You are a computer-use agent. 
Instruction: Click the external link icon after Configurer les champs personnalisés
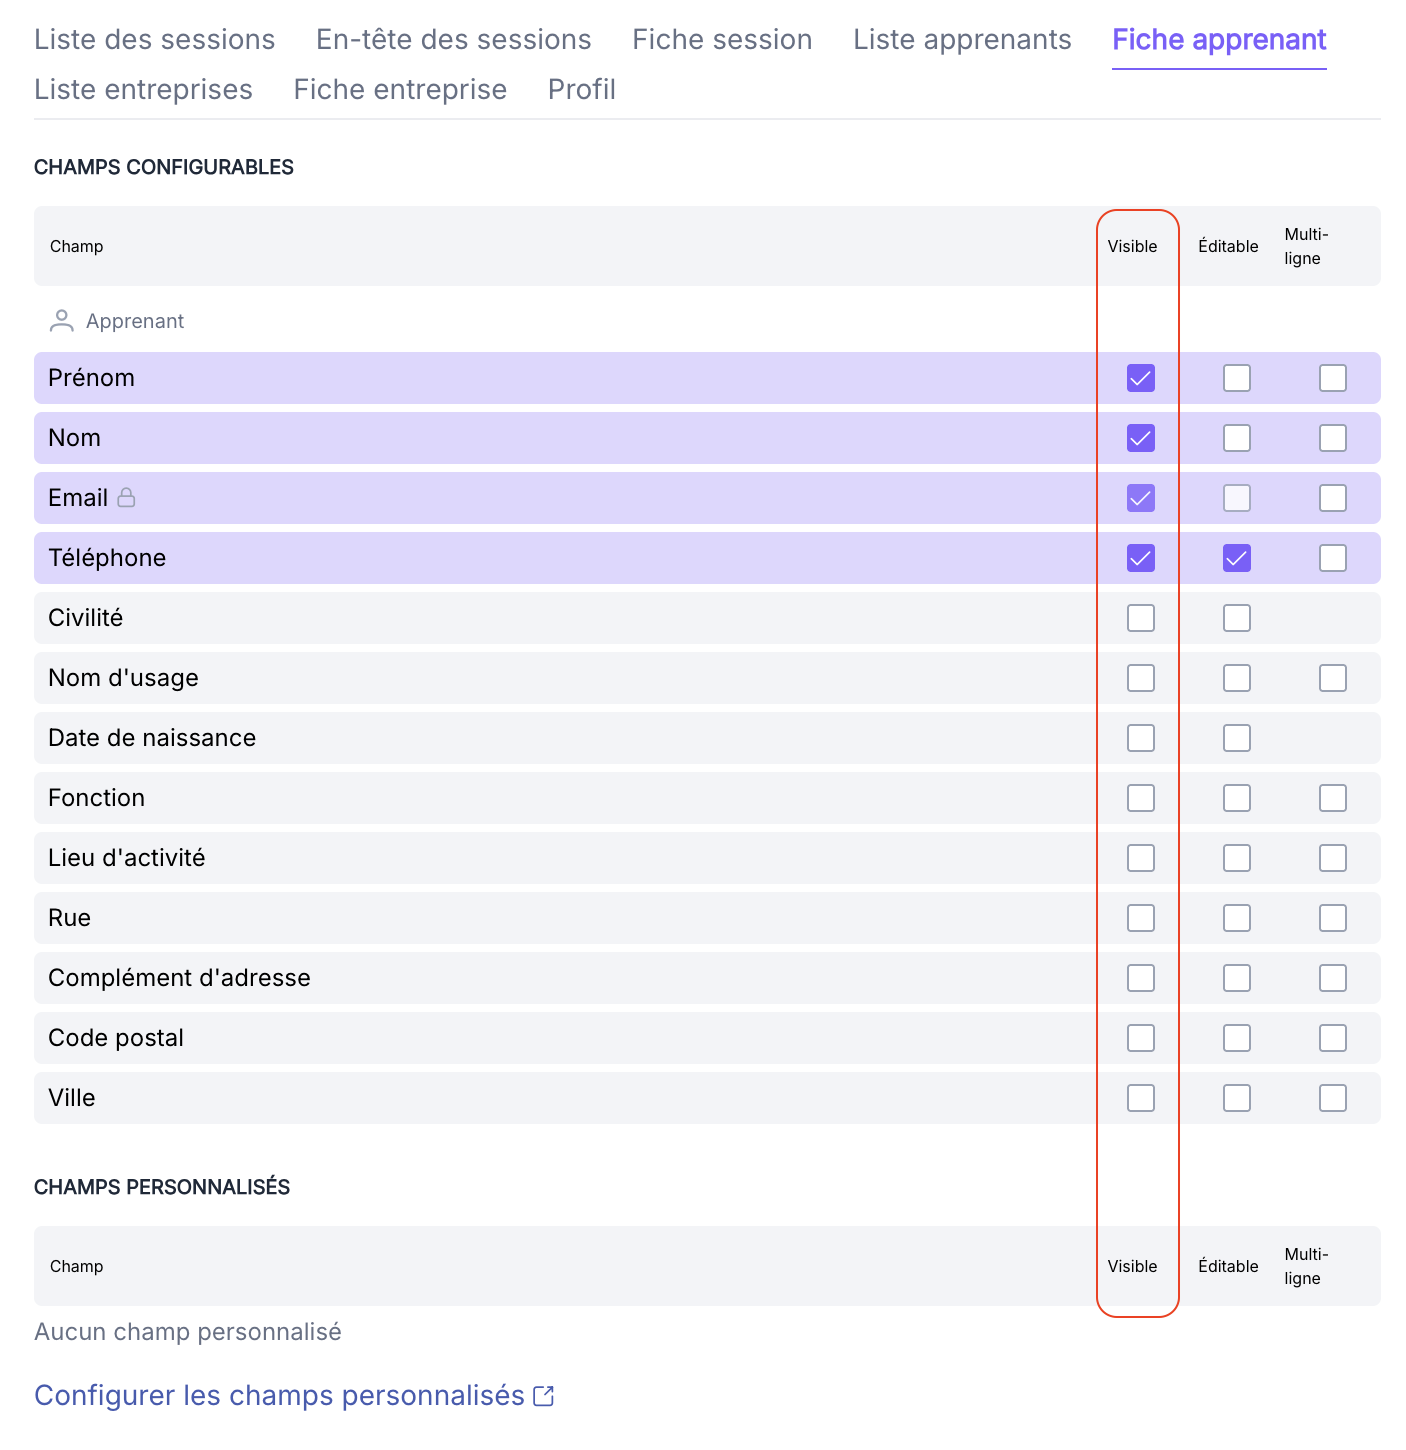(x=544, y=1396)
